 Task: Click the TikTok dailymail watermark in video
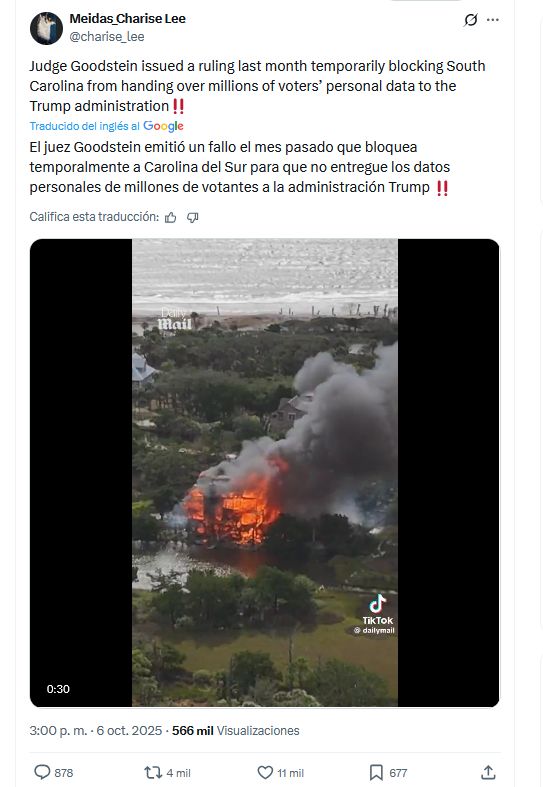pyautogui.click(x=377, y=615)
